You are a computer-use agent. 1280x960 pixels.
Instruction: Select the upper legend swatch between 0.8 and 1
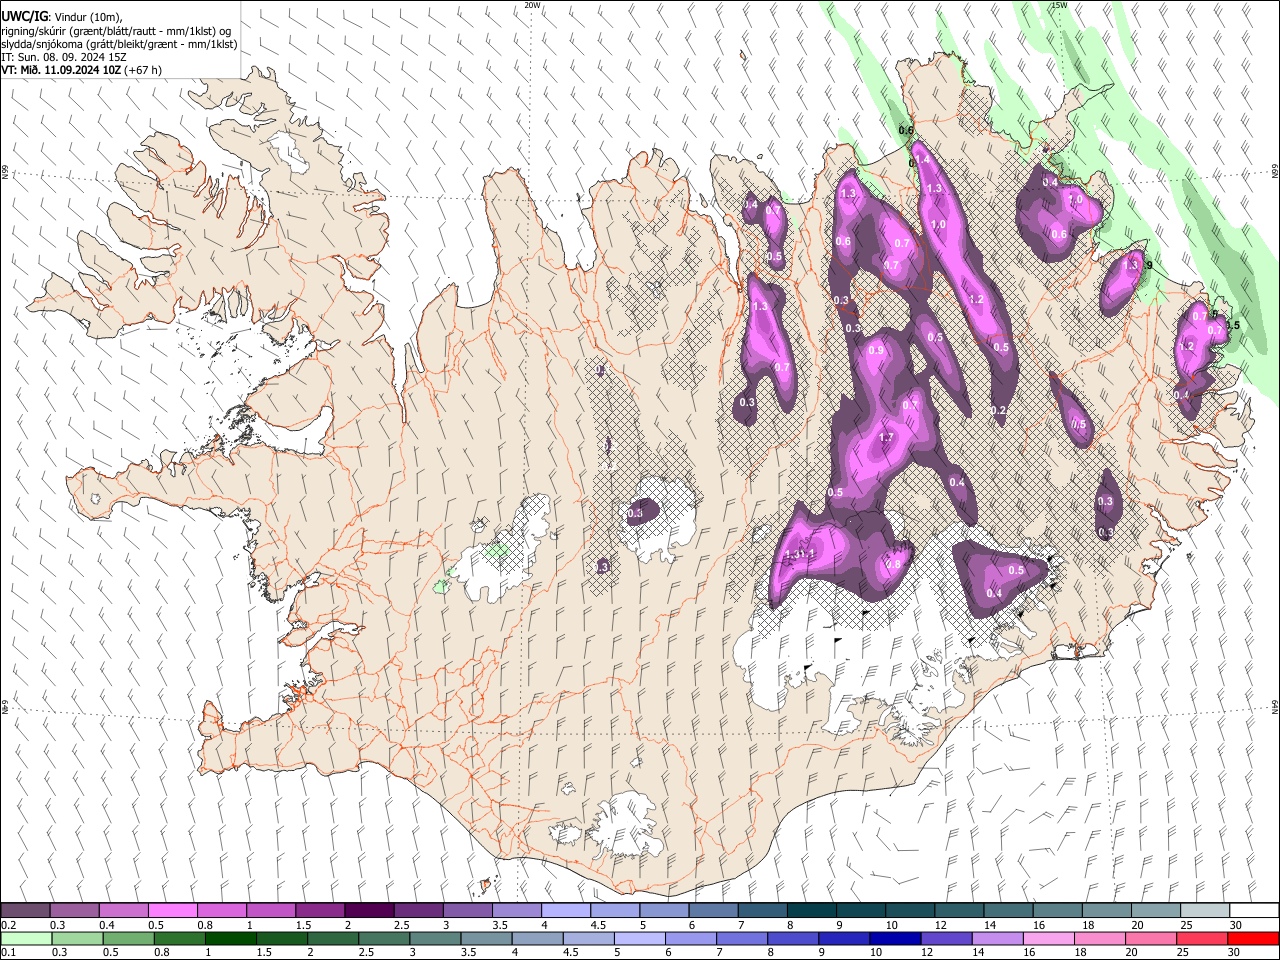click(221, 910)
